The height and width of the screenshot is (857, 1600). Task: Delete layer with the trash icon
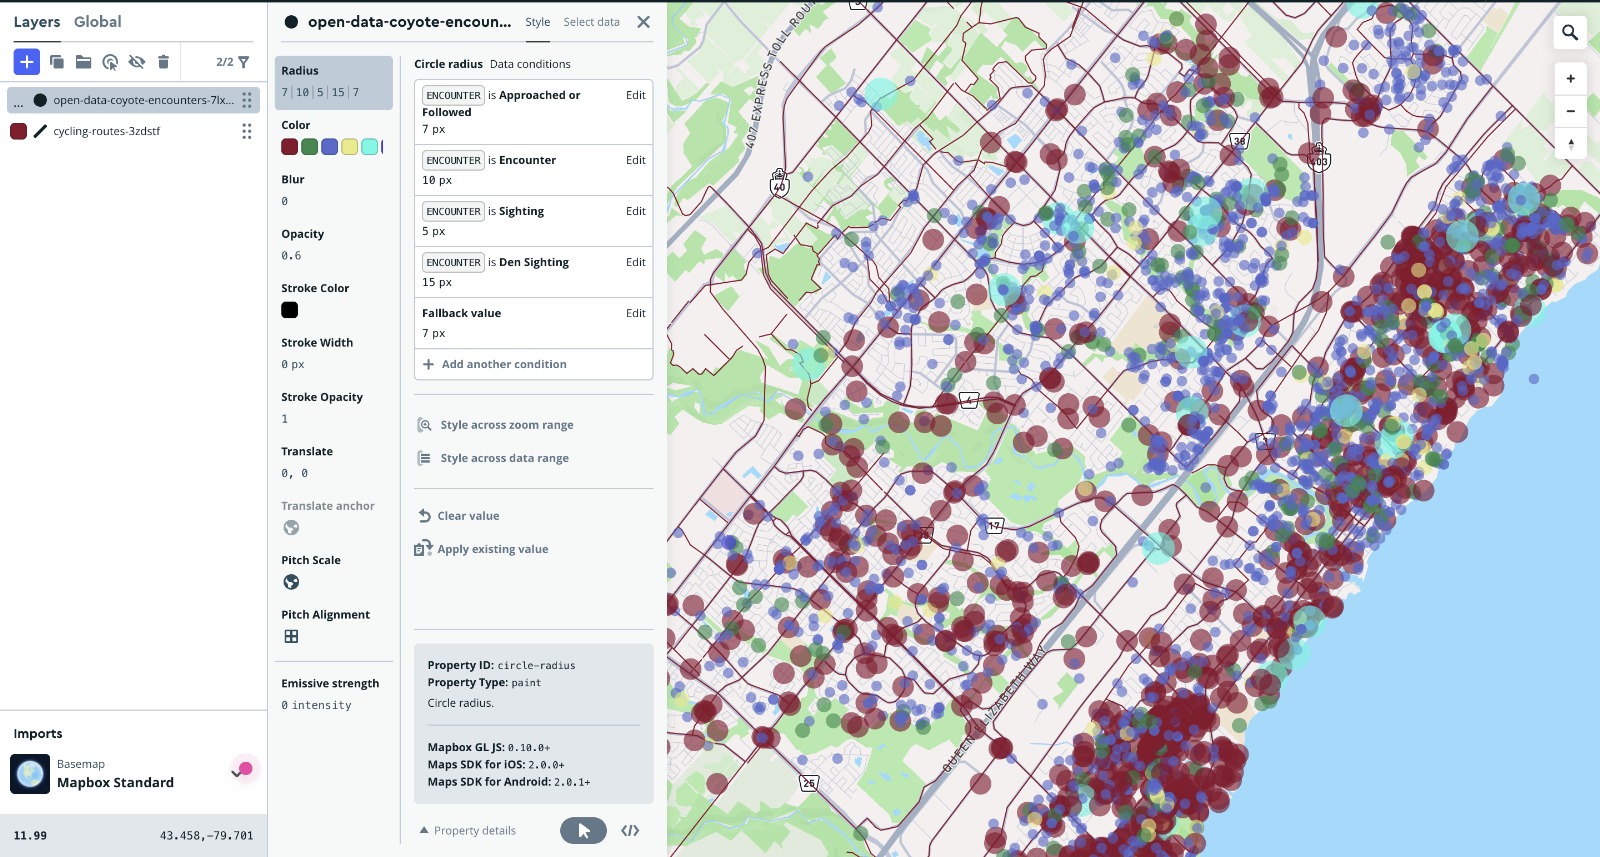pos(164,62)
